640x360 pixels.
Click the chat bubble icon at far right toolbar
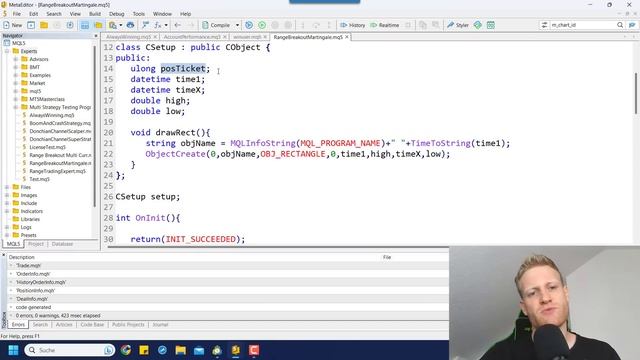(632, 25)
